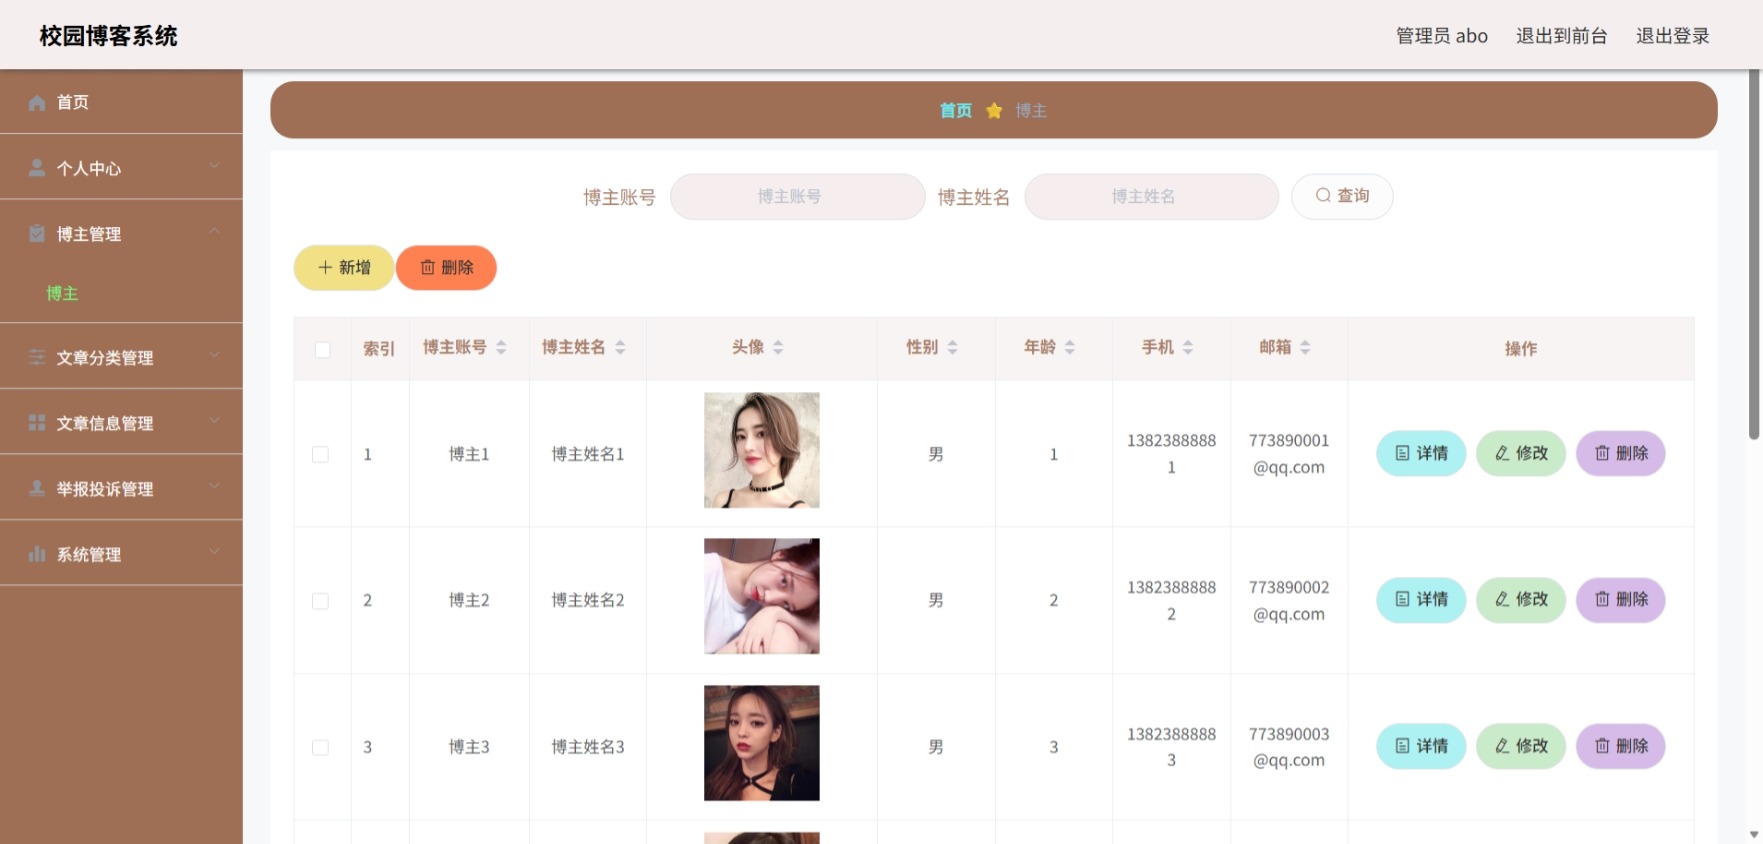Check the row checkbox for 博主2
Screen dimensions: 1763x844
320,601
